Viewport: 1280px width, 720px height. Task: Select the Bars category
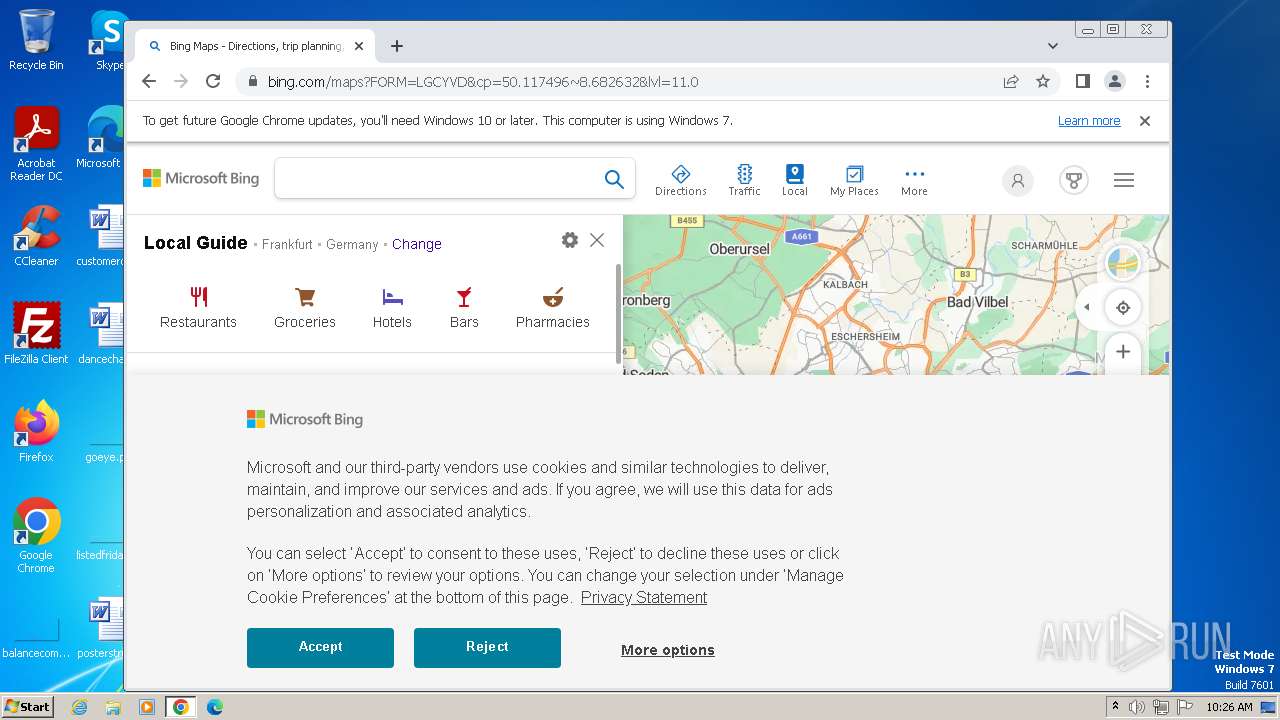pyautogui.click(x=464, y=307)
